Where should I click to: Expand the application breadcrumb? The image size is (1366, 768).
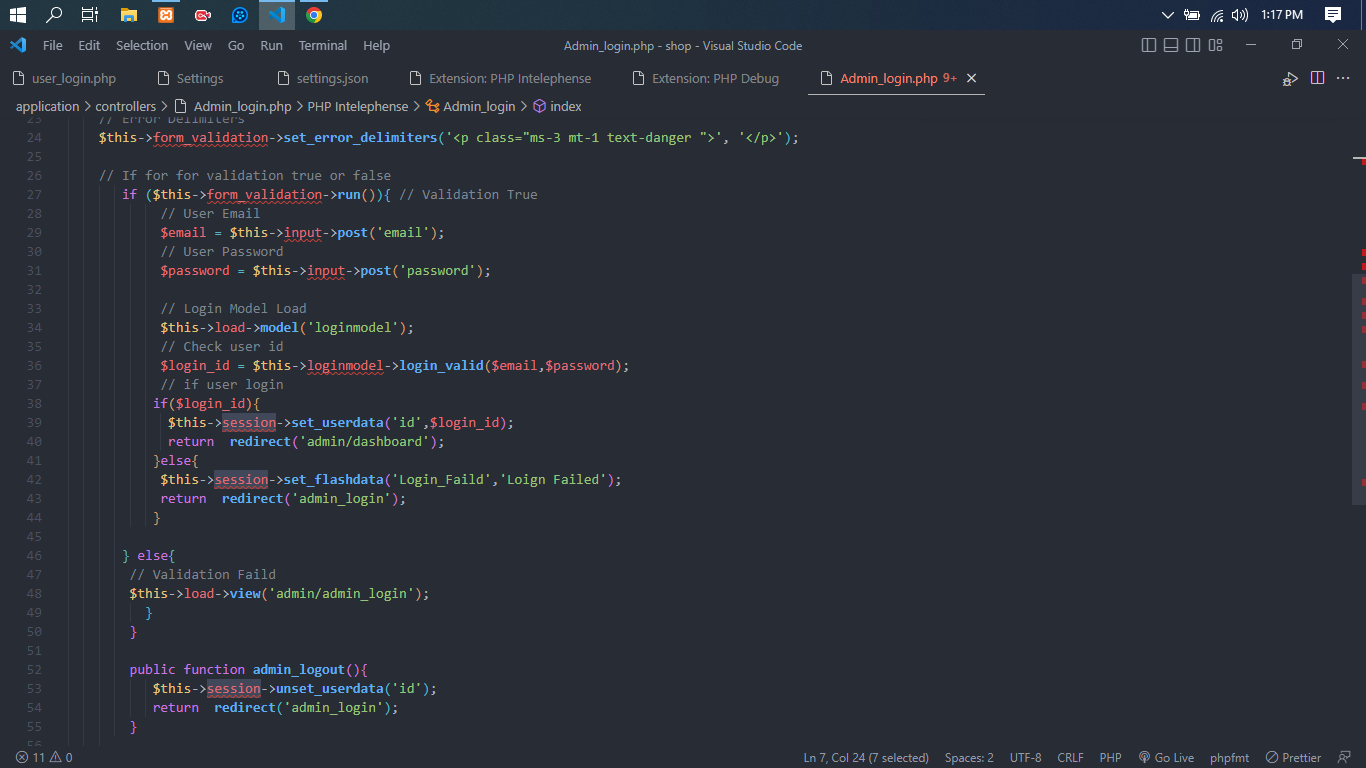coord(47,106)
